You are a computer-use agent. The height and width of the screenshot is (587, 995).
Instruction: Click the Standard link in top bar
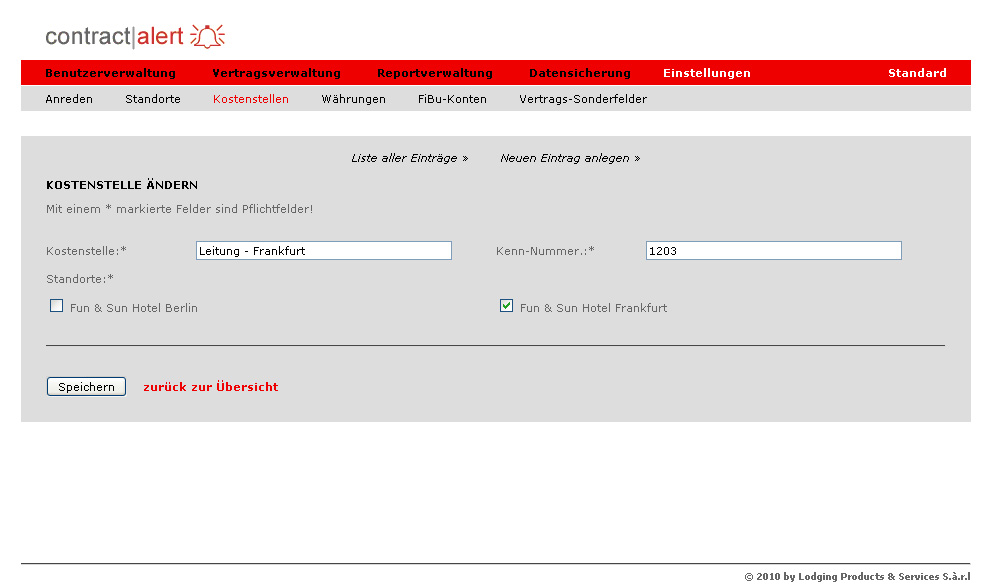tap(916, 73)
